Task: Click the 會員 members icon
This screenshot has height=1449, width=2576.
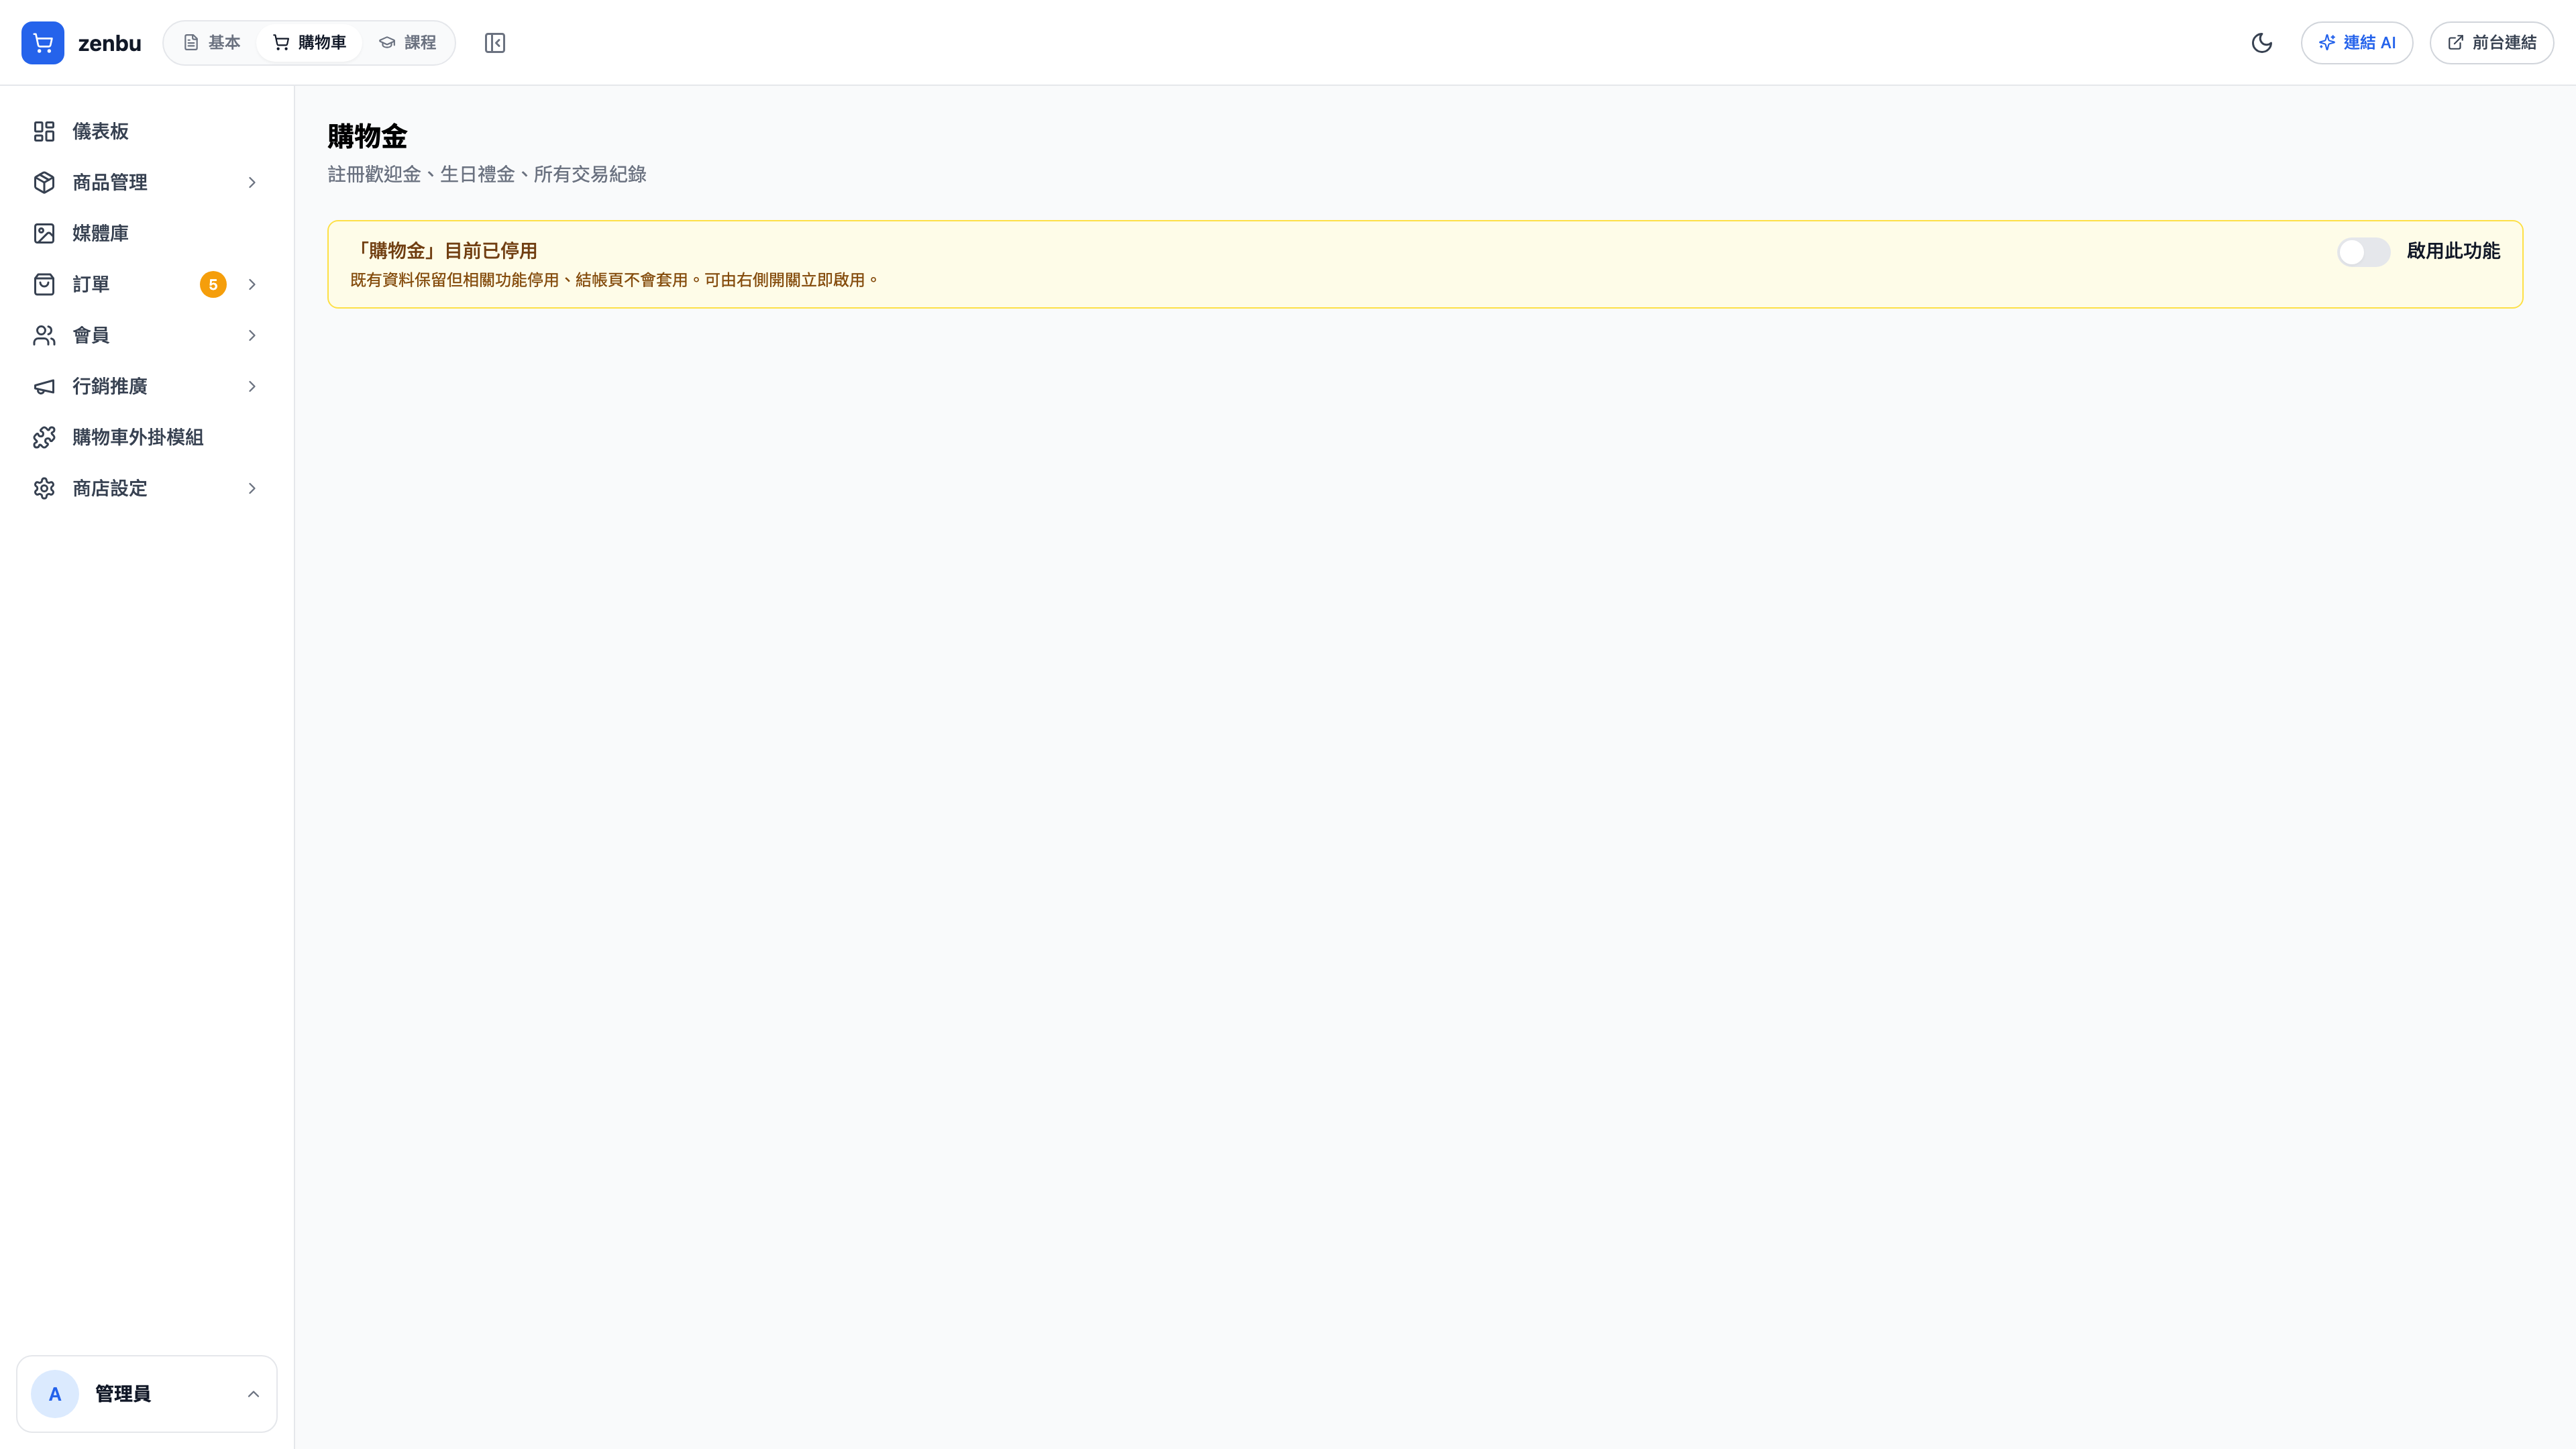Action: (x=44, y=335)
